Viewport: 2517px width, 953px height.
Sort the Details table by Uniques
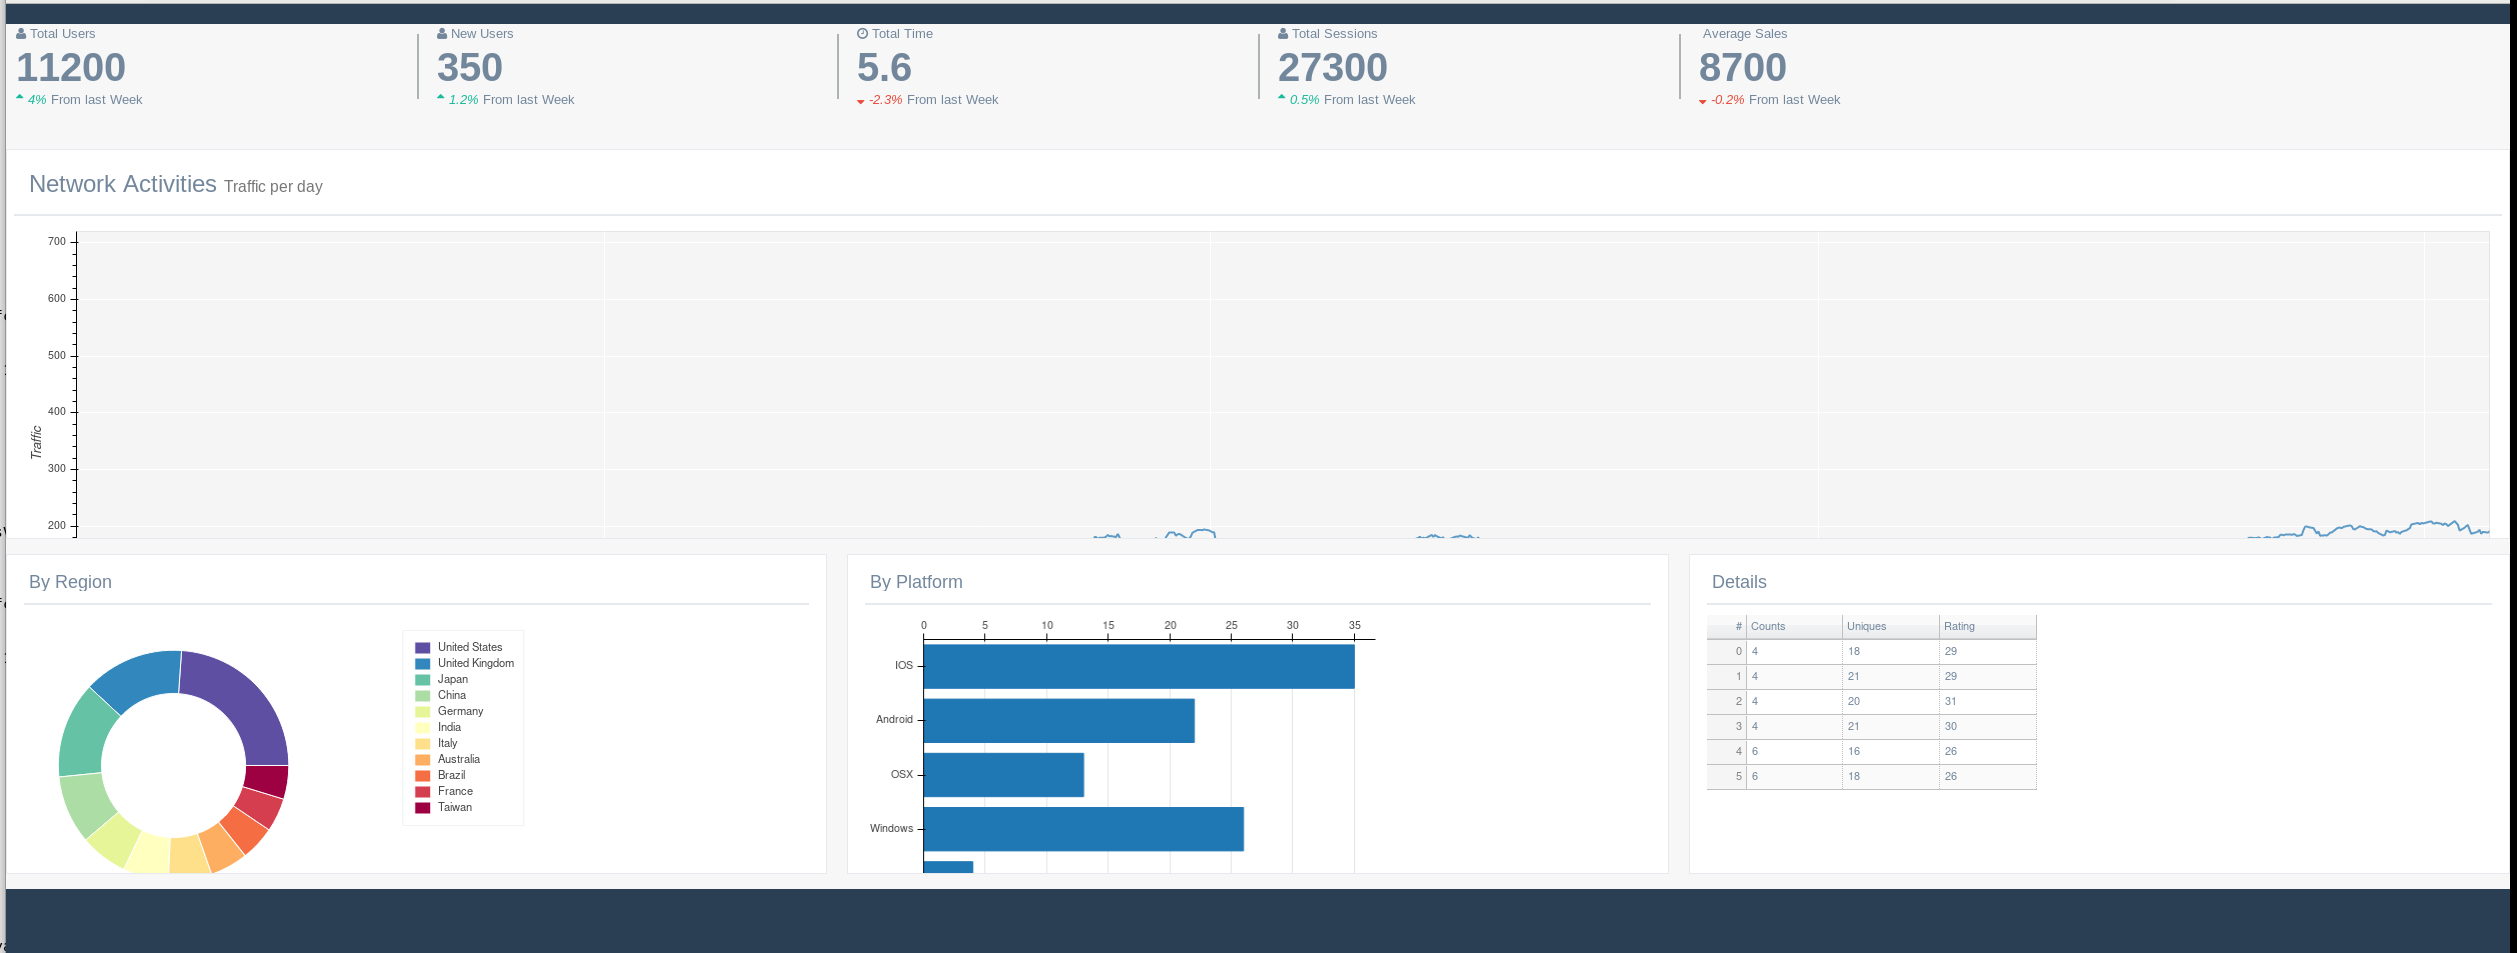[1866, 626]
